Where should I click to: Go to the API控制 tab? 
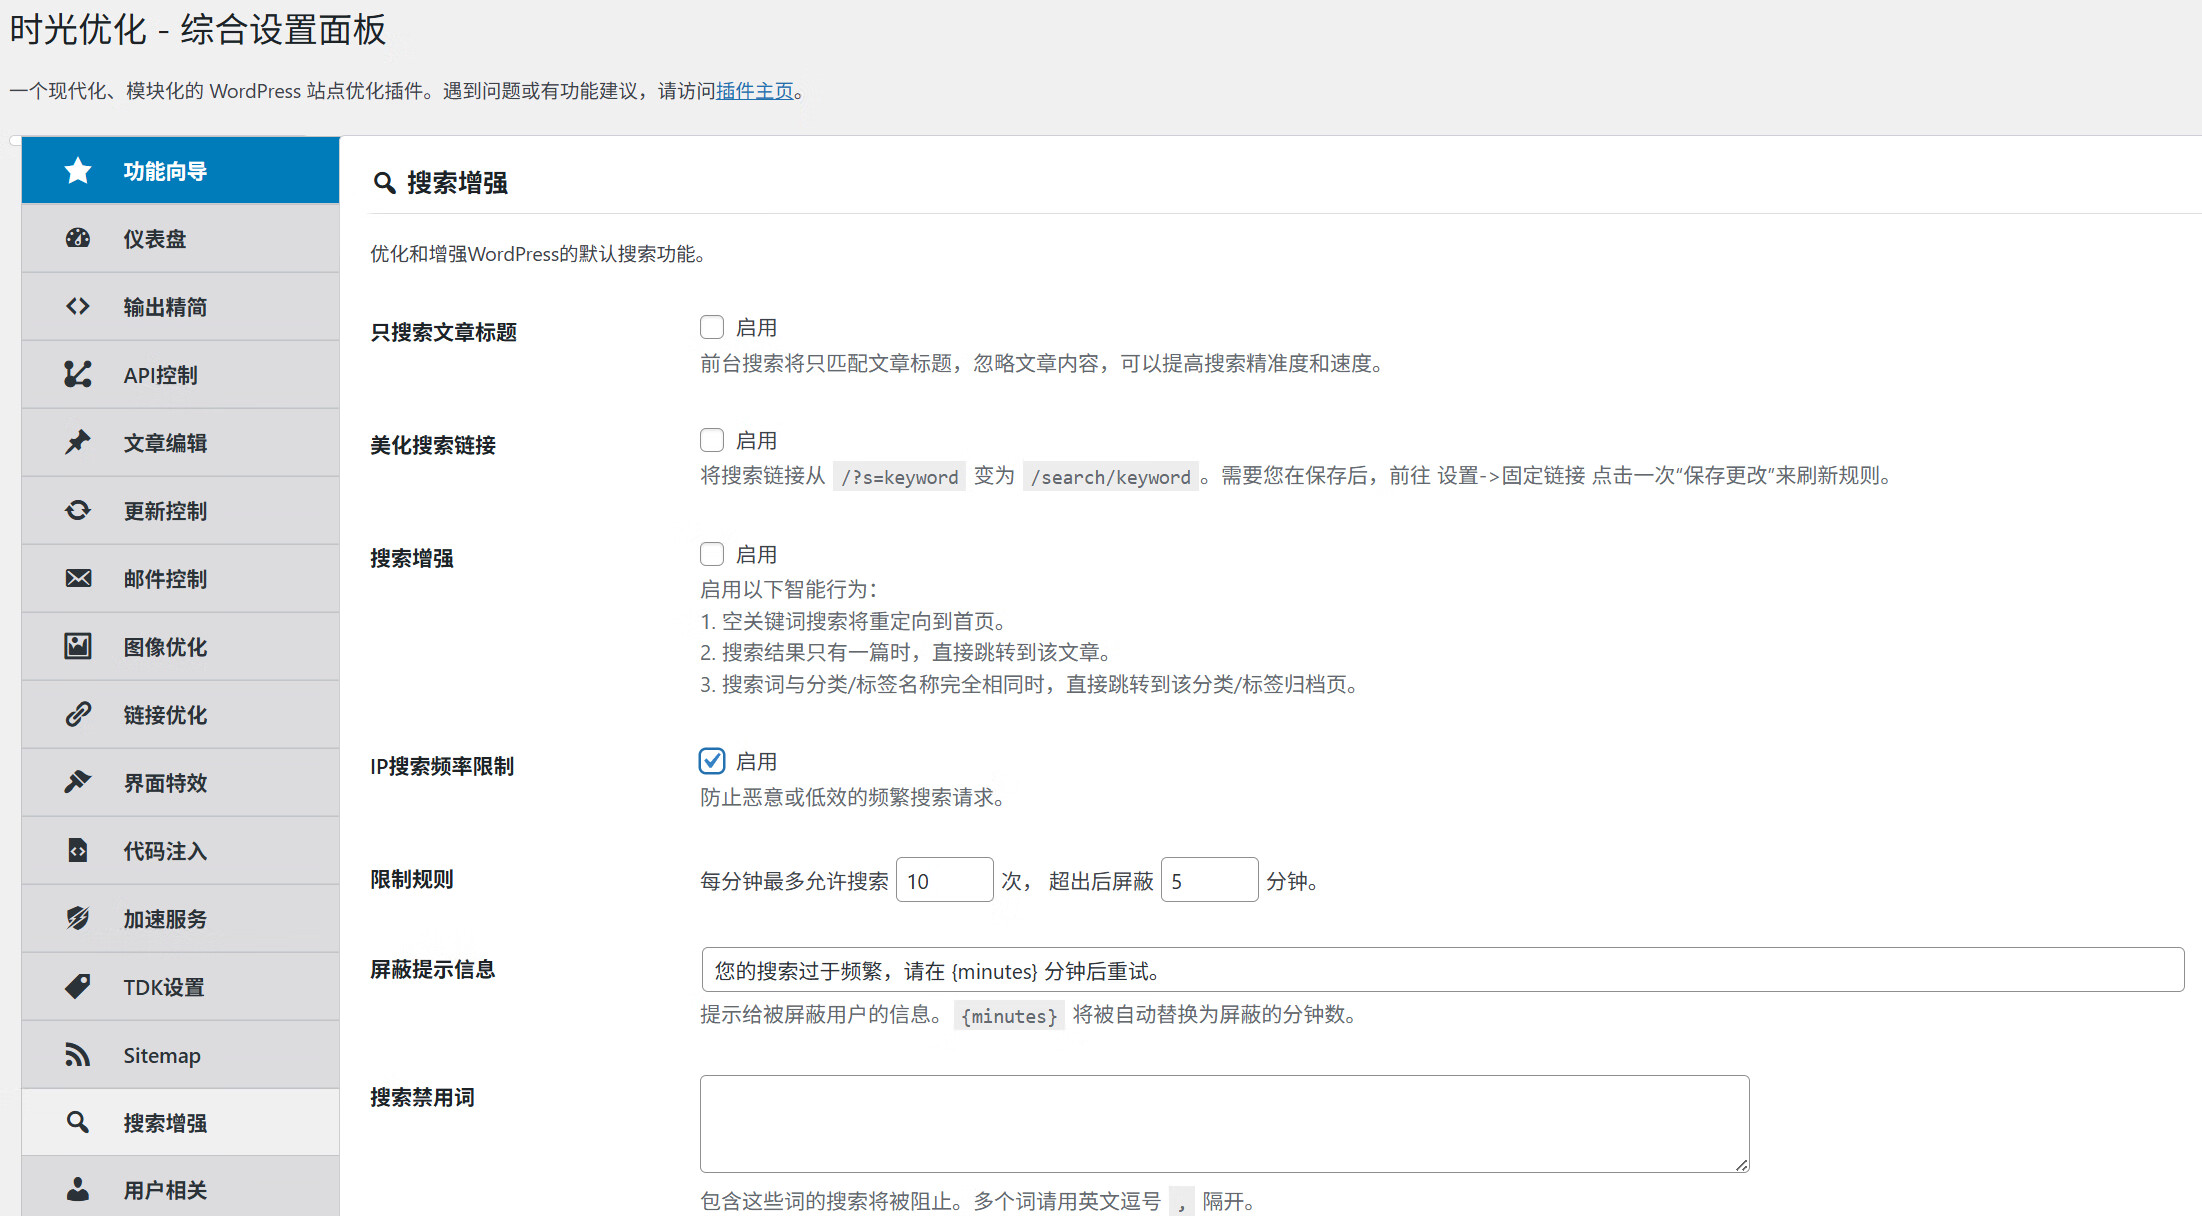pos(180,374)
